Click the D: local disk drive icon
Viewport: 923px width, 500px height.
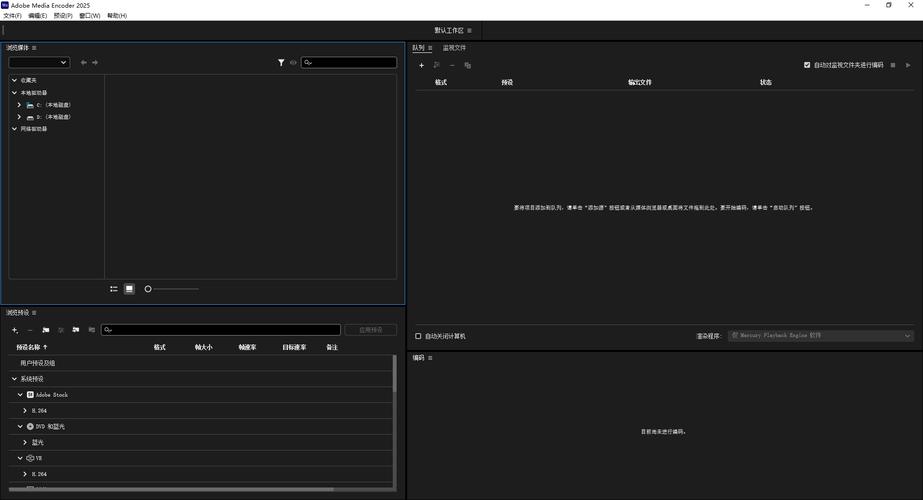coord(30,117)
